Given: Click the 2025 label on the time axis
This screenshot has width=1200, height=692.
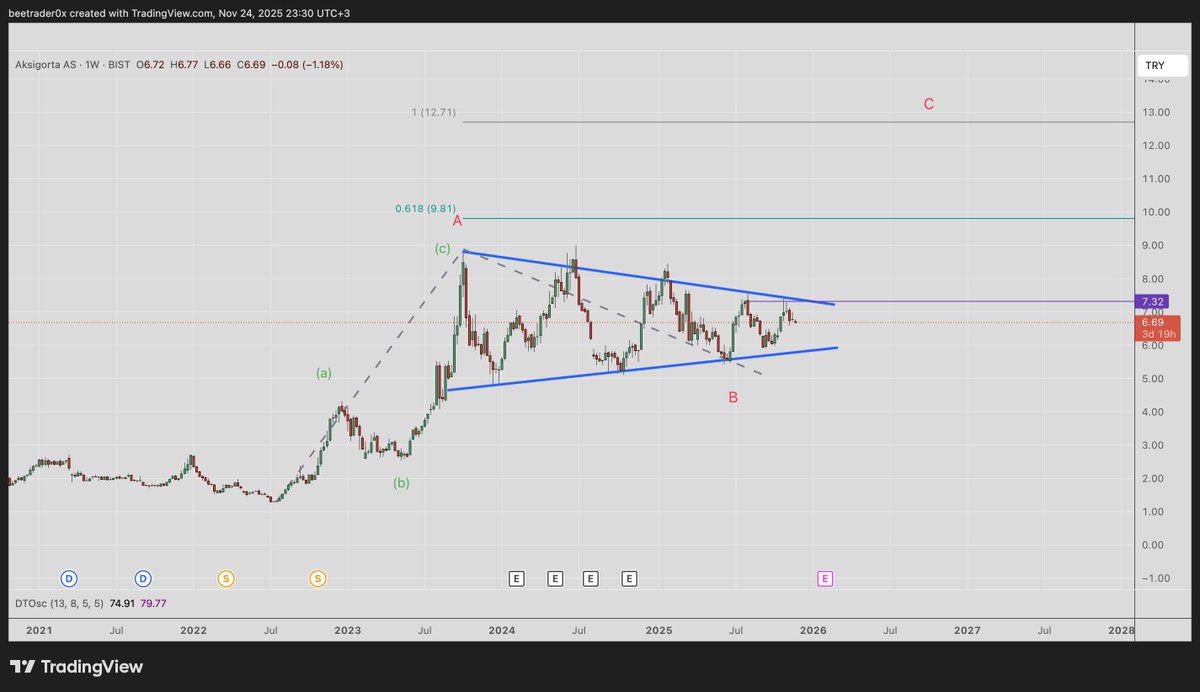Looking at the screenshot, I should pyautogui.click(x=658, y=630).
